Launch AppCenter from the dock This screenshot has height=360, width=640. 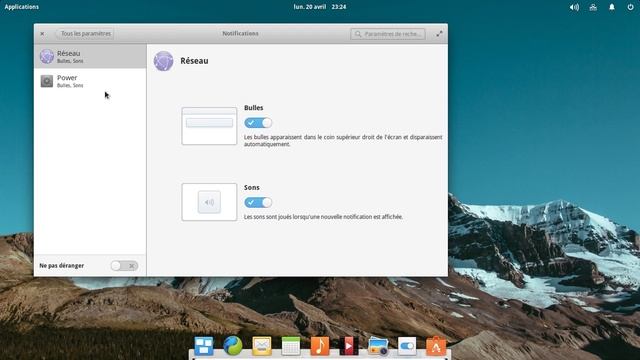tap(436, 346)
